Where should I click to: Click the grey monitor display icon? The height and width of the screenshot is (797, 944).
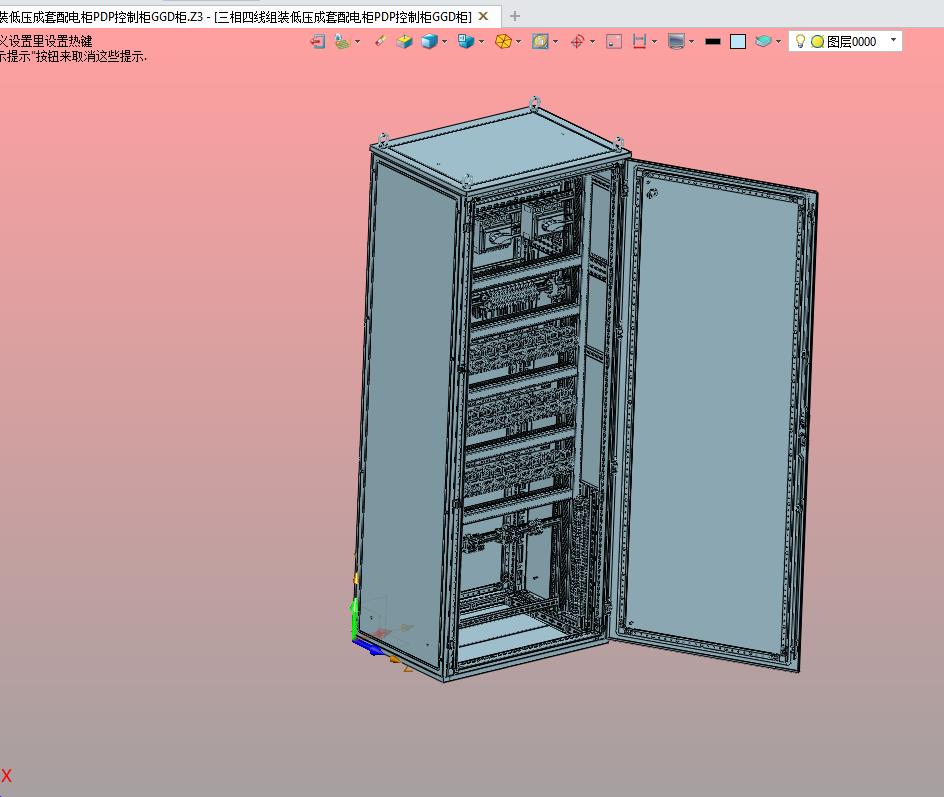pyautogui.click(x=676, y=42)
